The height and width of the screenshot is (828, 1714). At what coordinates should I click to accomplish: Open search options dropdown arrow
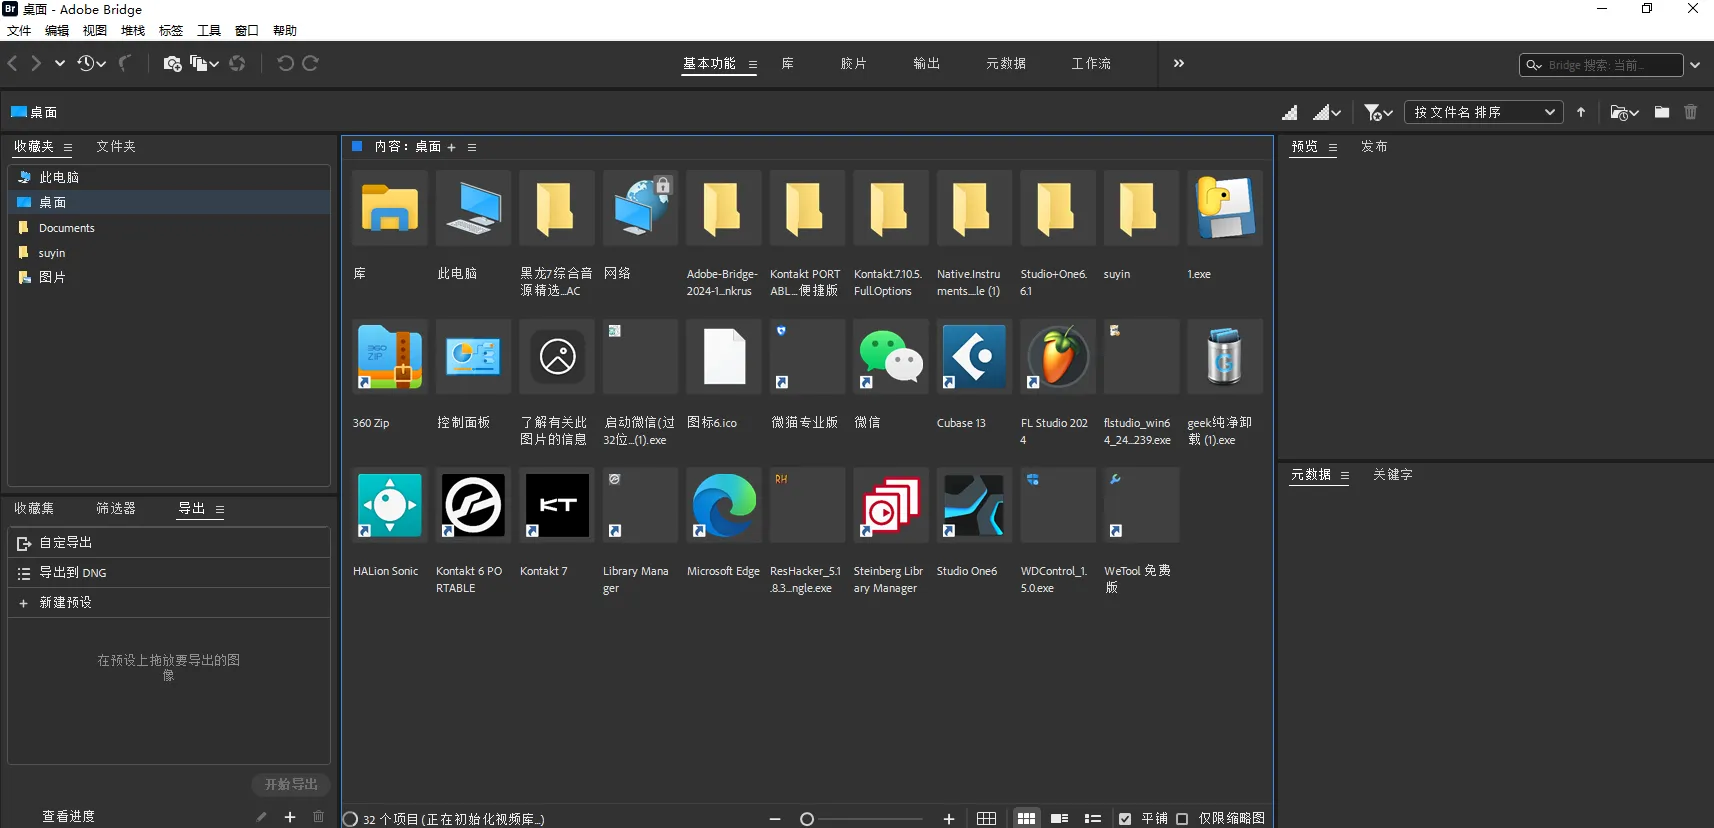[x=1695, y=65]
